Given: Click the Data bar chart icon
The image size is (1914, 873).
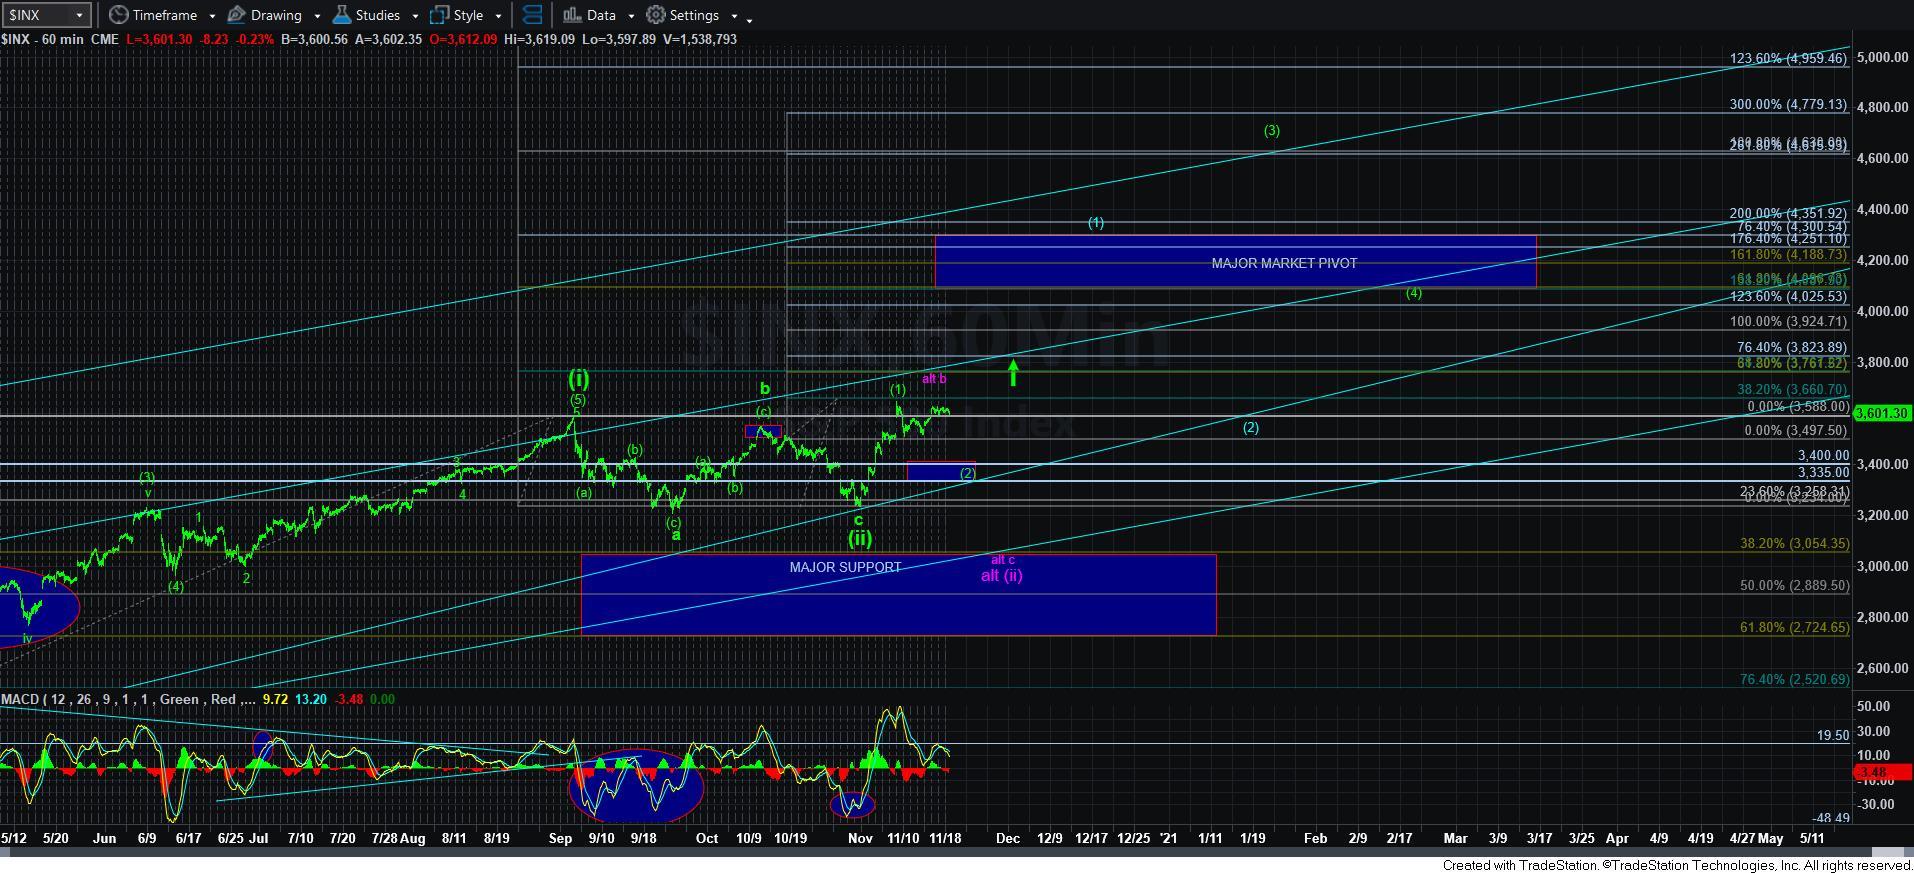Looking at the screenshot, I should point(571,15).
